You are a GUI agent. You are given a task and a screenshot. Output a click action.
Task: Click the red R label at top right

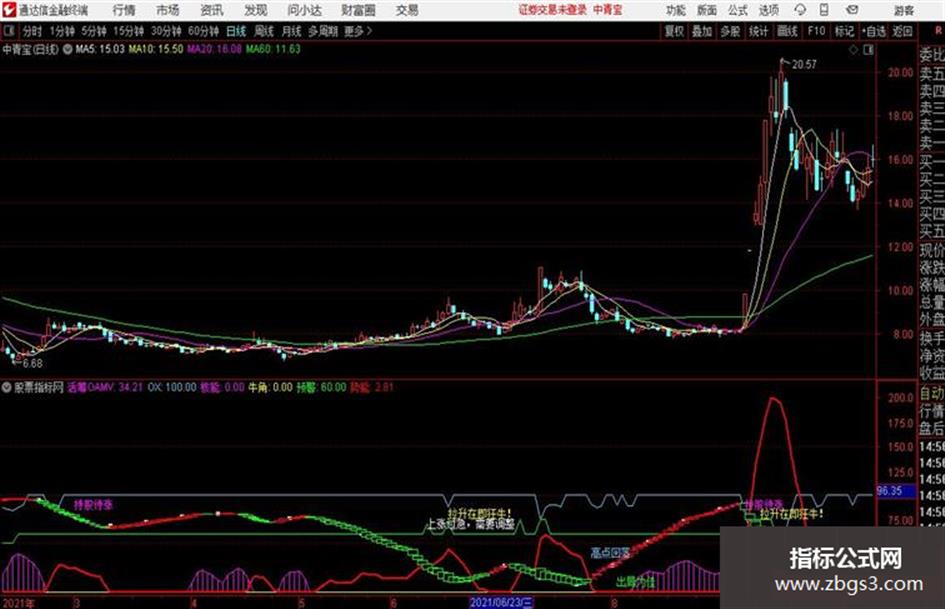tap(938, 31)
